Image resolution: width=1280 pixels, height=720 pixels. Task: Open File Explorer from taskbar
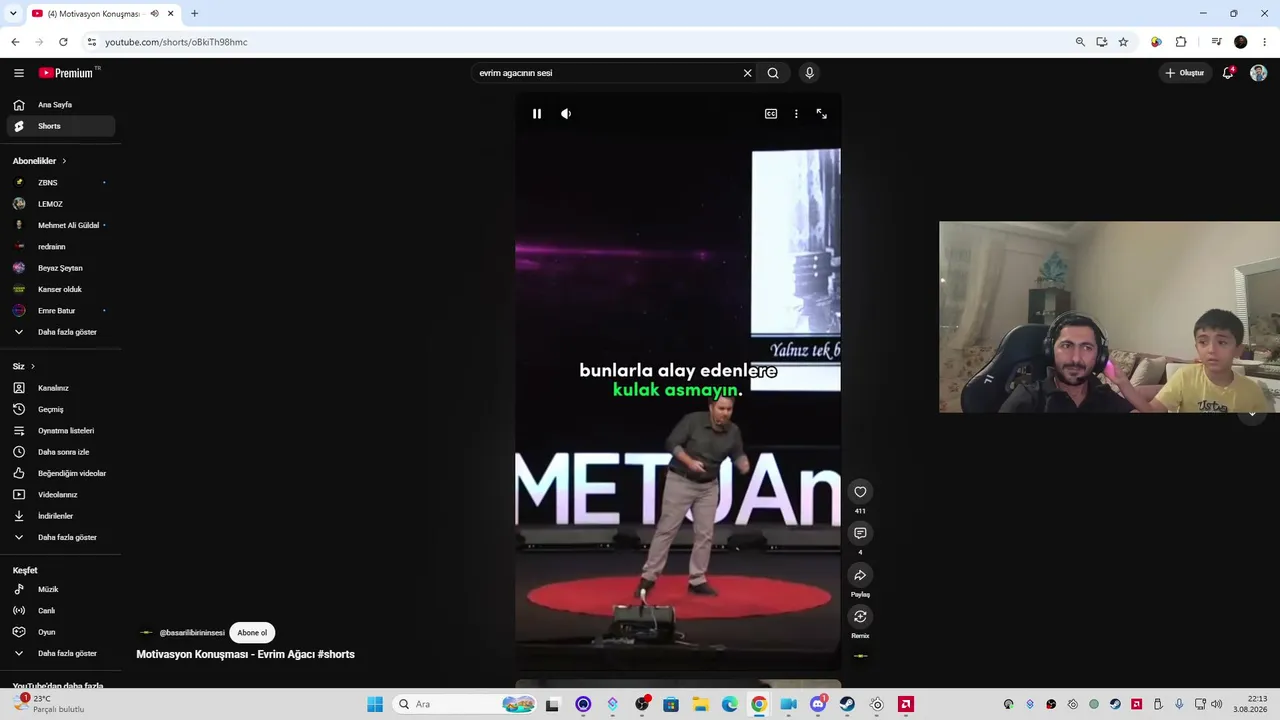pyautogui.click(x=700, y=704)
